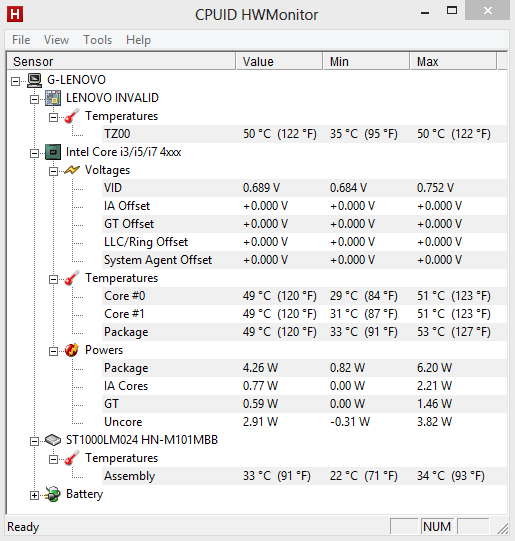Viewport: 515px width, 541px height.
Task: Select the GT Offset row
Action: pyautogui.click(x=305, y=224)
